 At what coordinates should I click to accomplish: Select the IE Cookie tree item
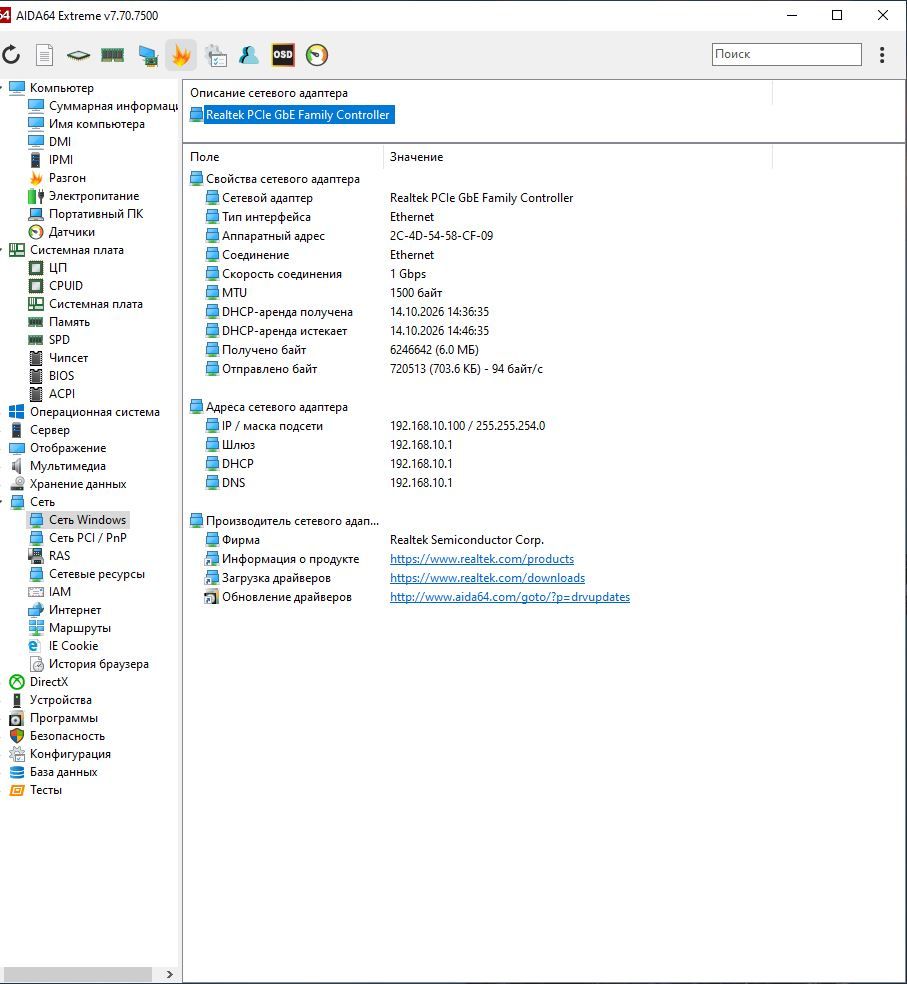tap(73, 646)
